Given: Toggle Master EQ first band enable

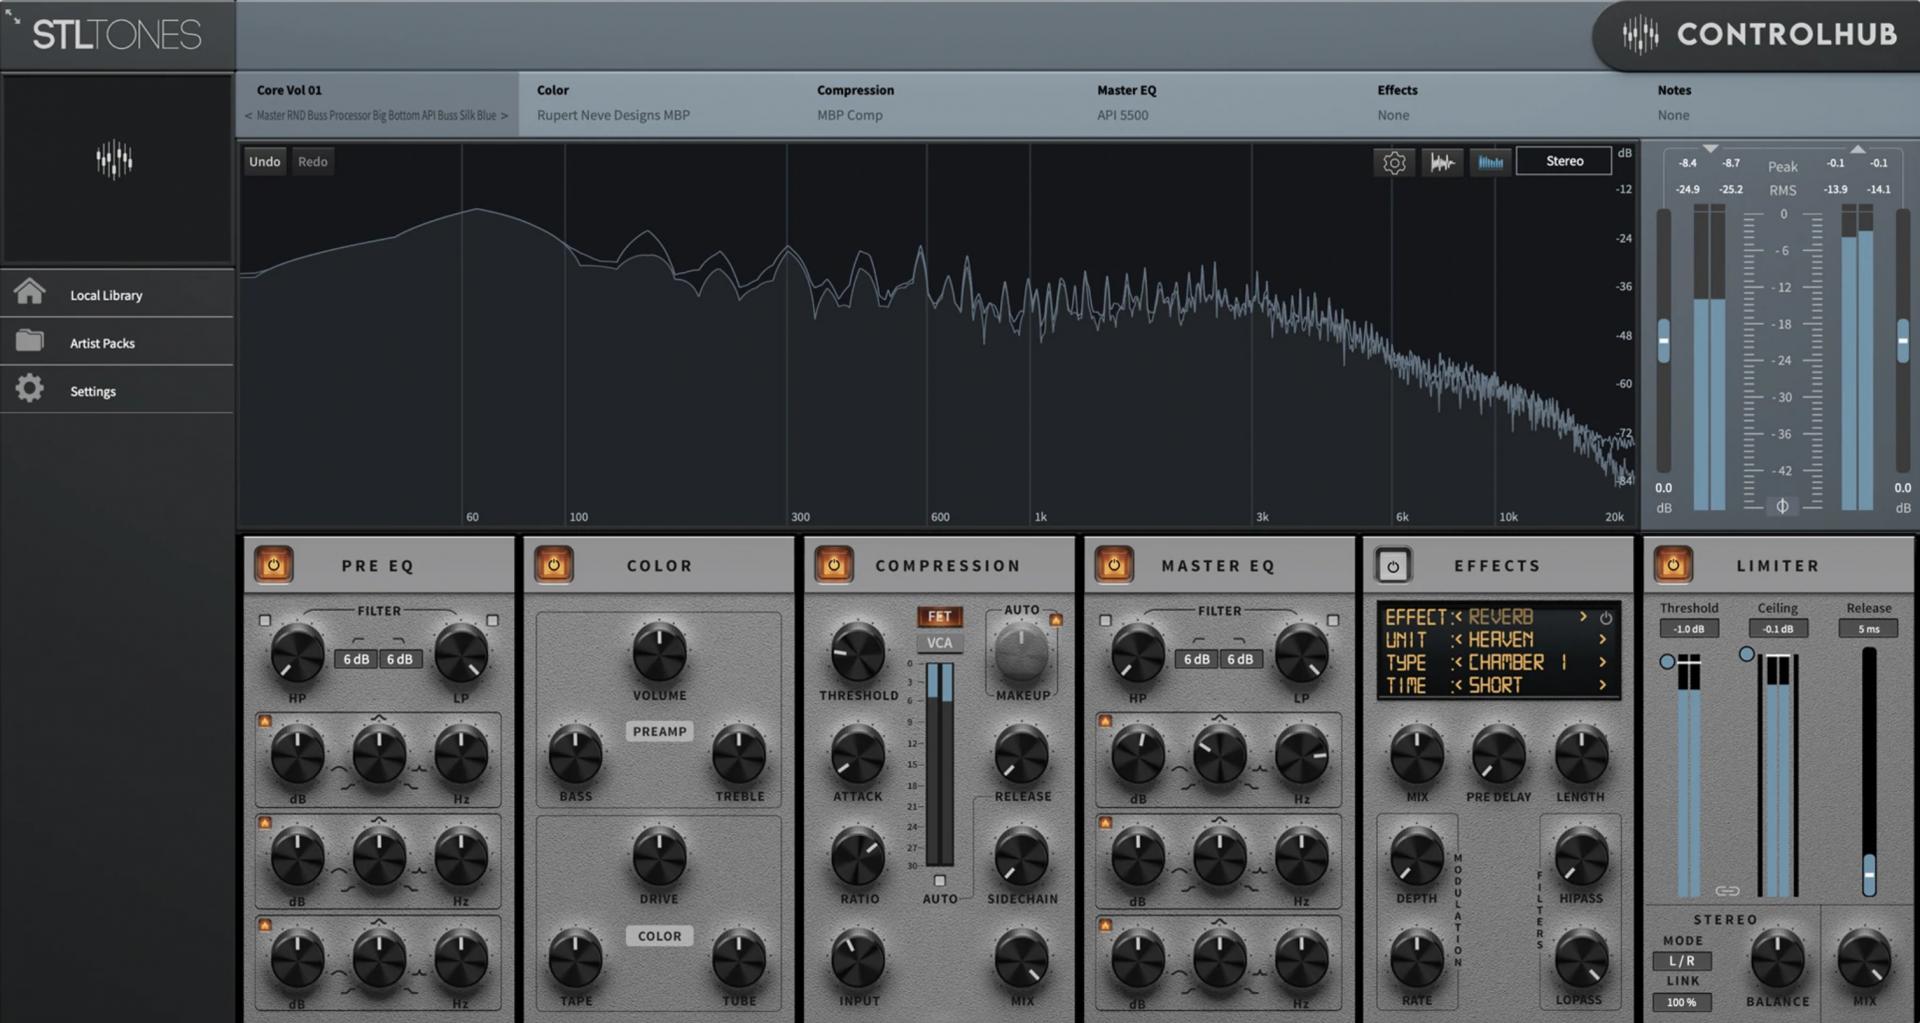Looking at the screenshot, I should (x=1105, y=721).
